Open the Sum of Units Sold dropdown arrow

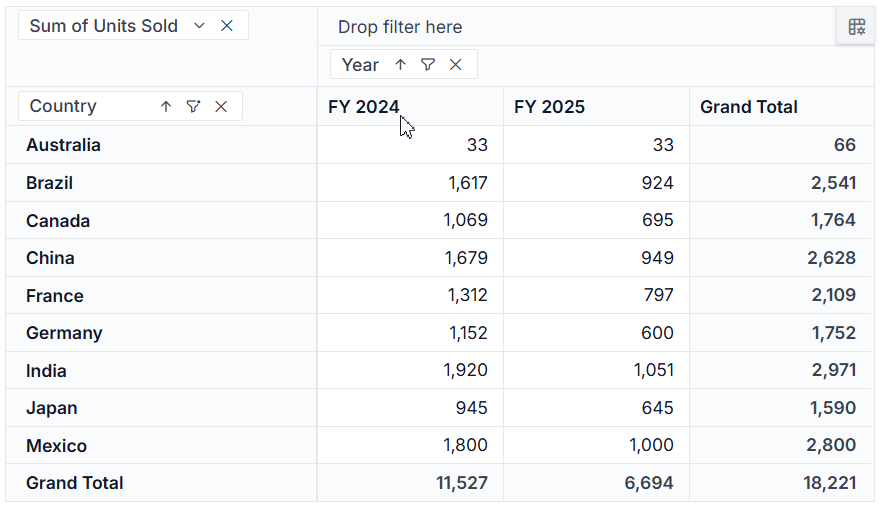point(199,26)
